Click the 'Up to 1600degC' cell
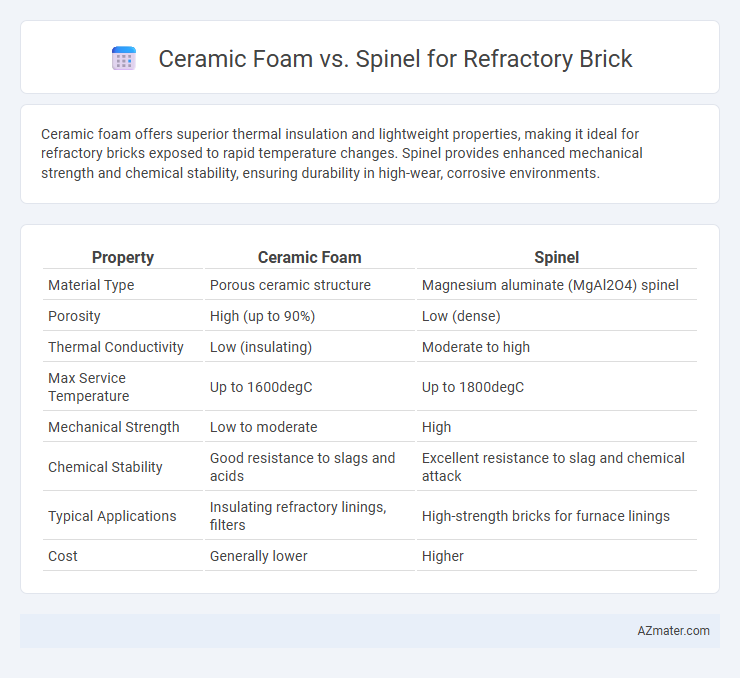 pyautogui.click(x=261, y=387)
